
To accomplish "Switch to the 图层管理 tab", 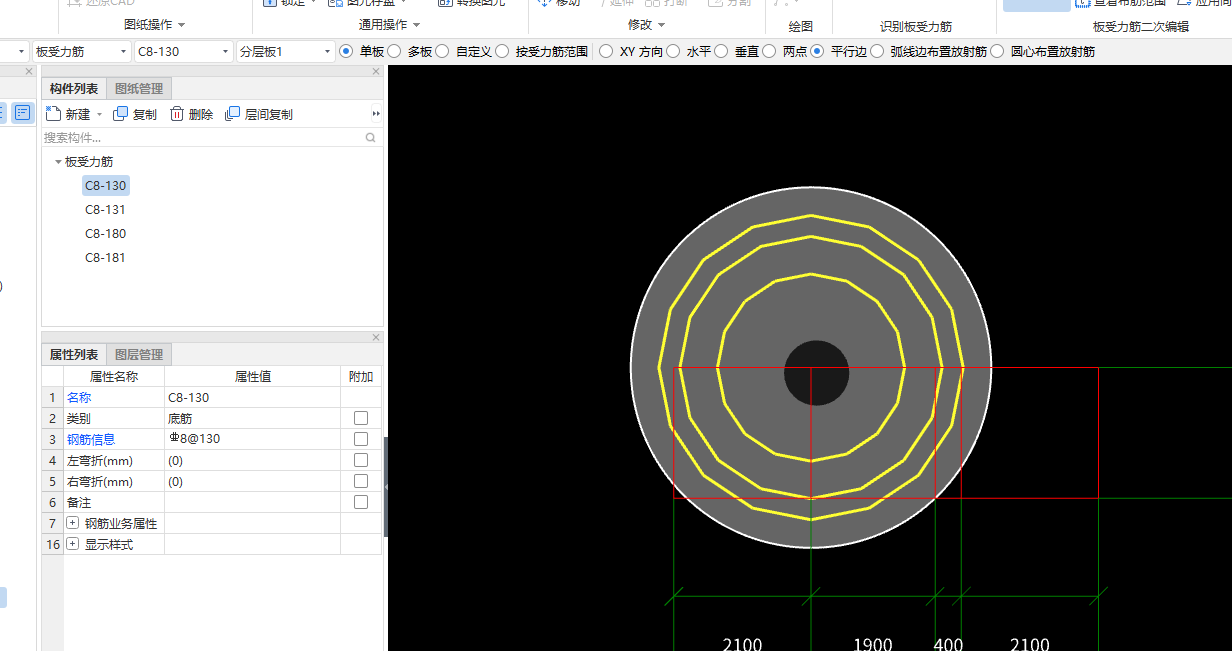I will click(x=139, y=355).
